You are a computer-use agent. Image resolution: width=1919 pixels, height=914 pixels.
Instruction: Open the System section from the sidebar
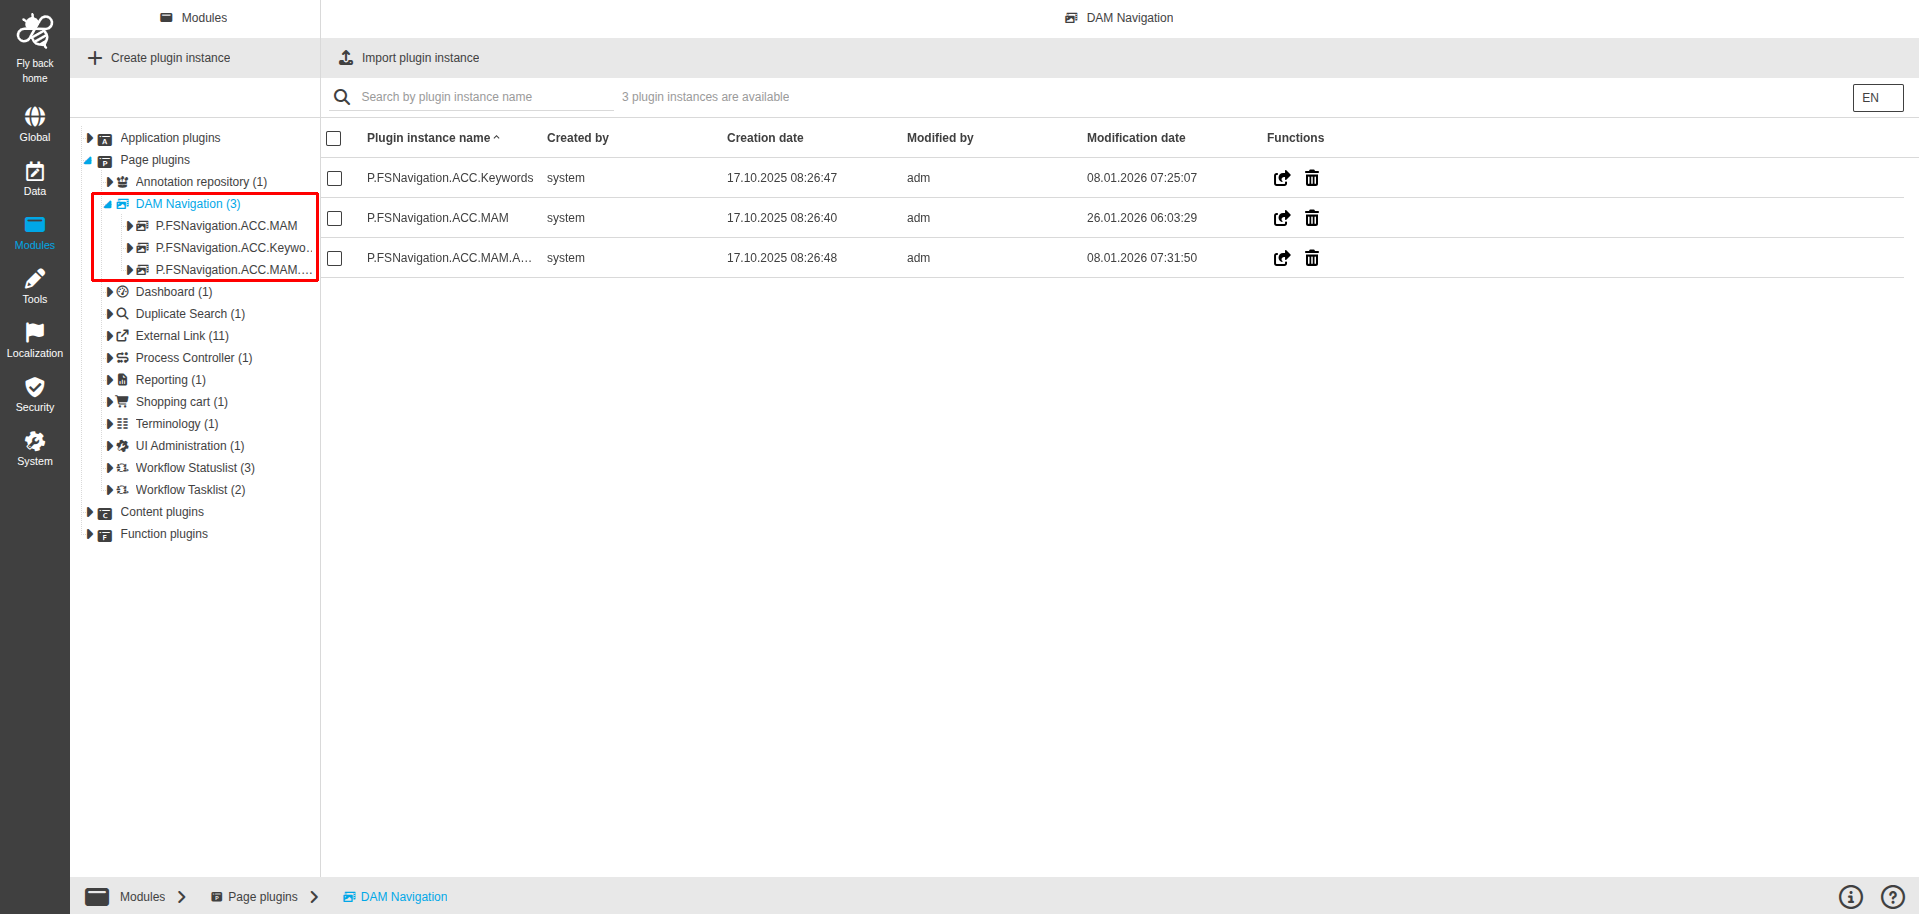(34, 446)
